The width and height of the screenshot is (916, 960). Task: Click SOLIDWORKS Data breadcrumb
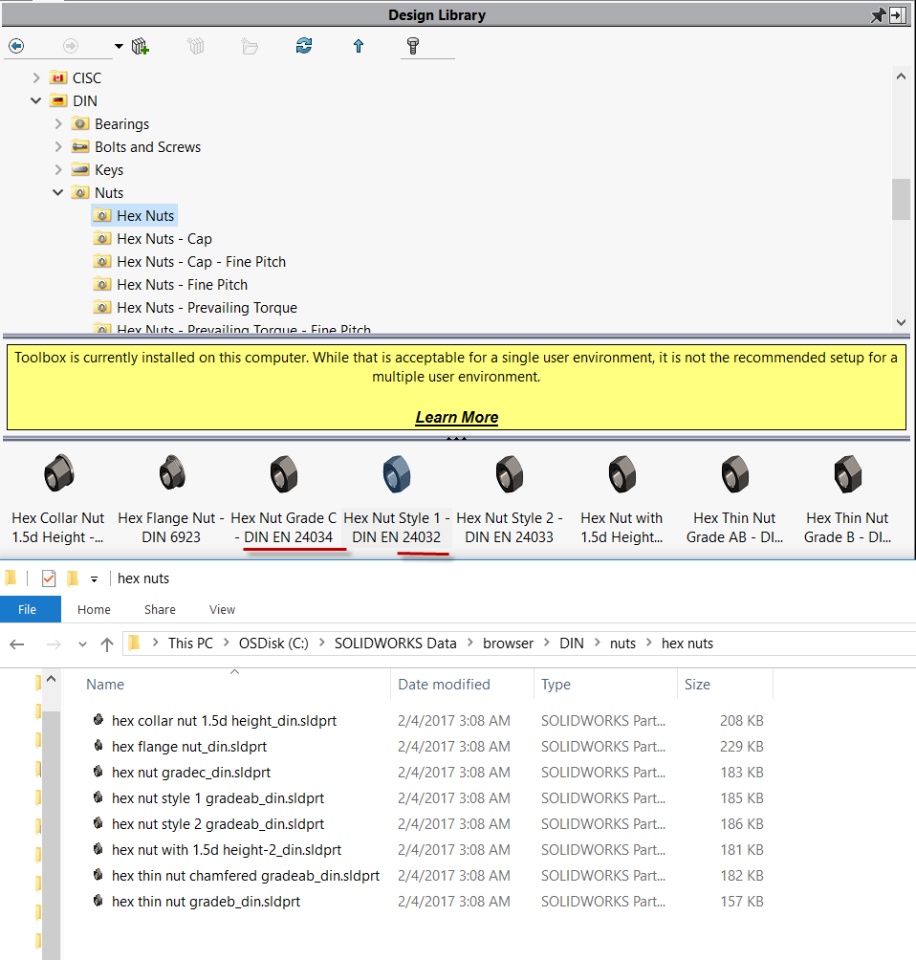395,643
